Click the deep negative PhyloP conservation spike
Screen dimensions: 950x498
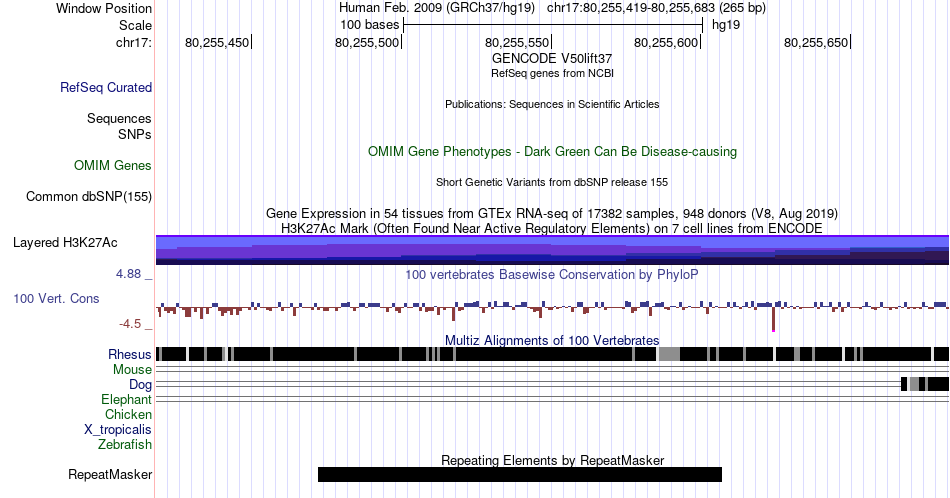coord(773,319)
